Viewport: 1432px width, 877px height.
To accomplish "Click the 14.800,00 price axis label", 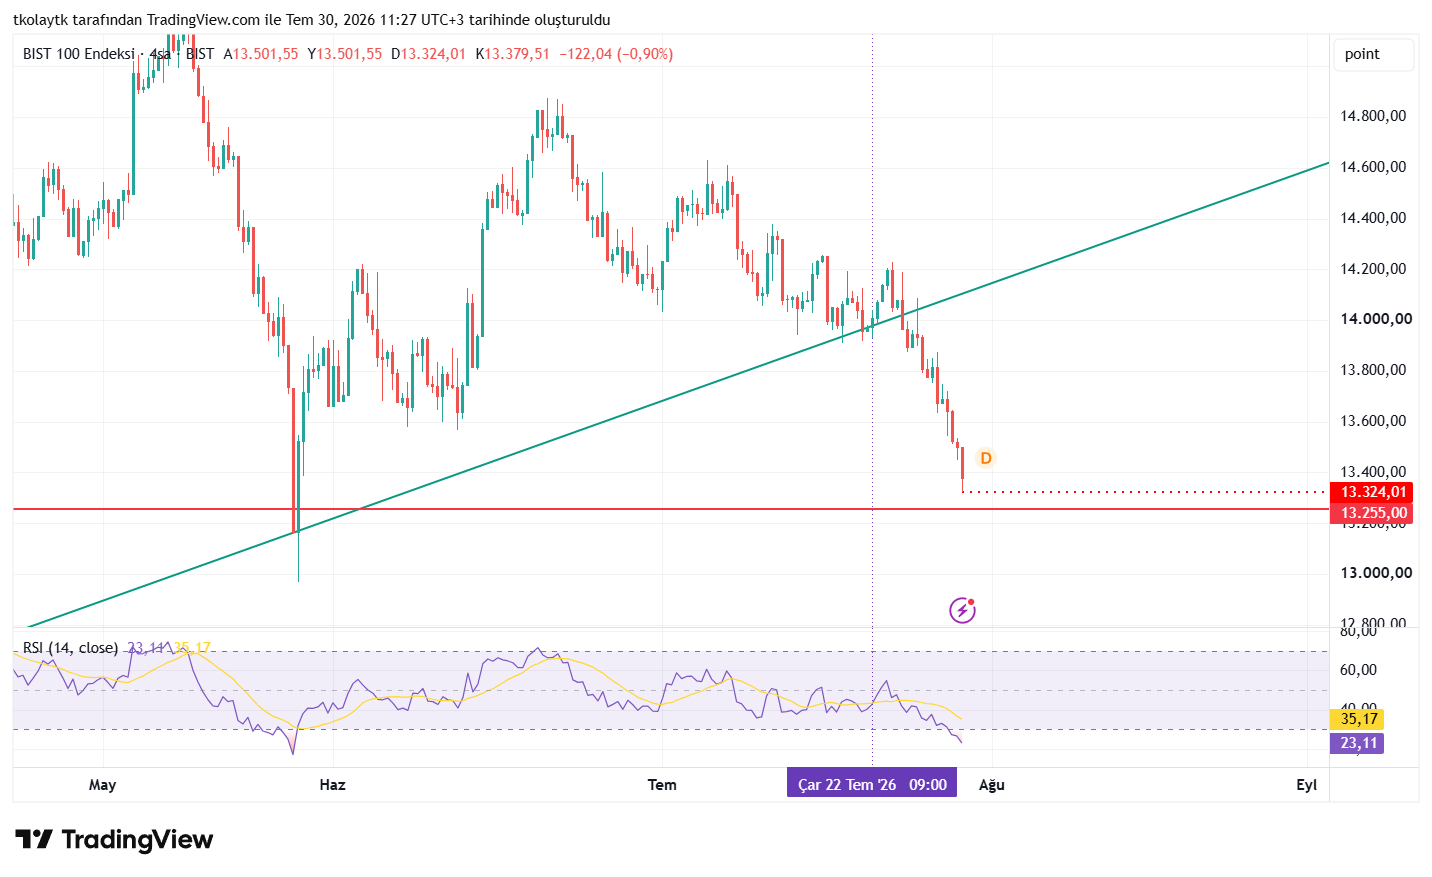I will pos(1373,116).
